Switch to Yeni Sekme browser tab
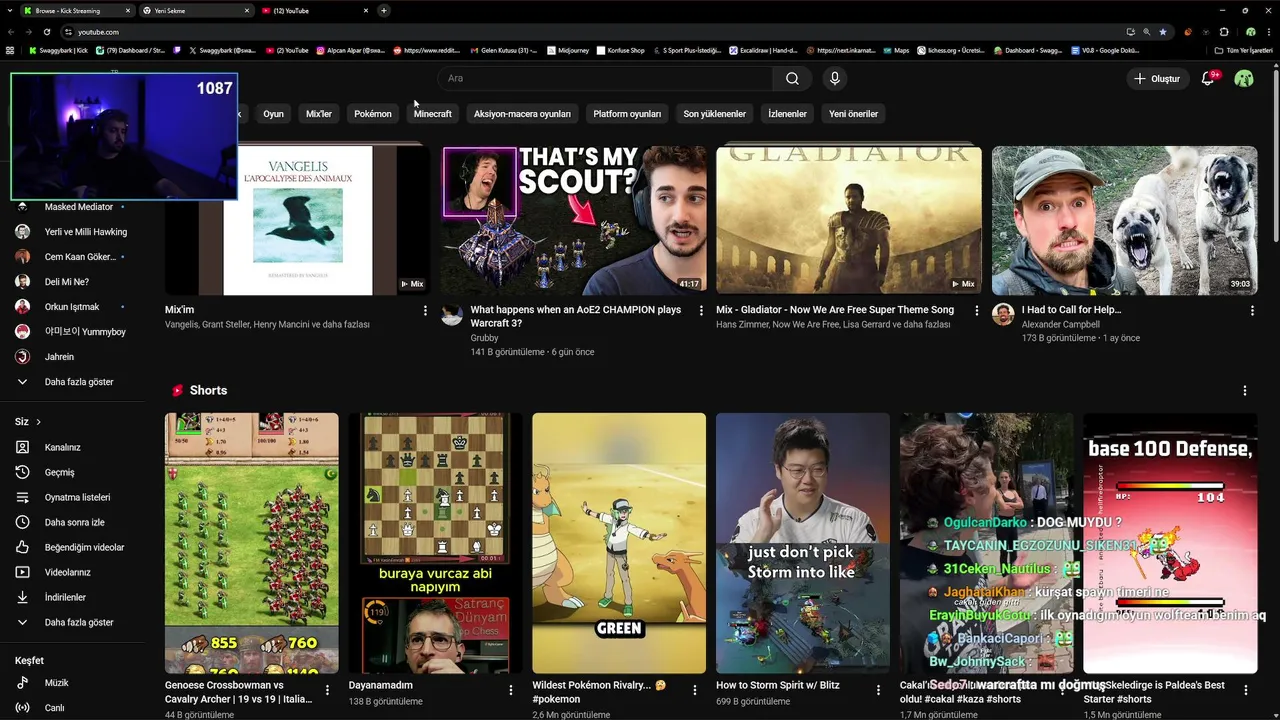The height and width of the screenshot is (720, 1280). click(196, 10)
